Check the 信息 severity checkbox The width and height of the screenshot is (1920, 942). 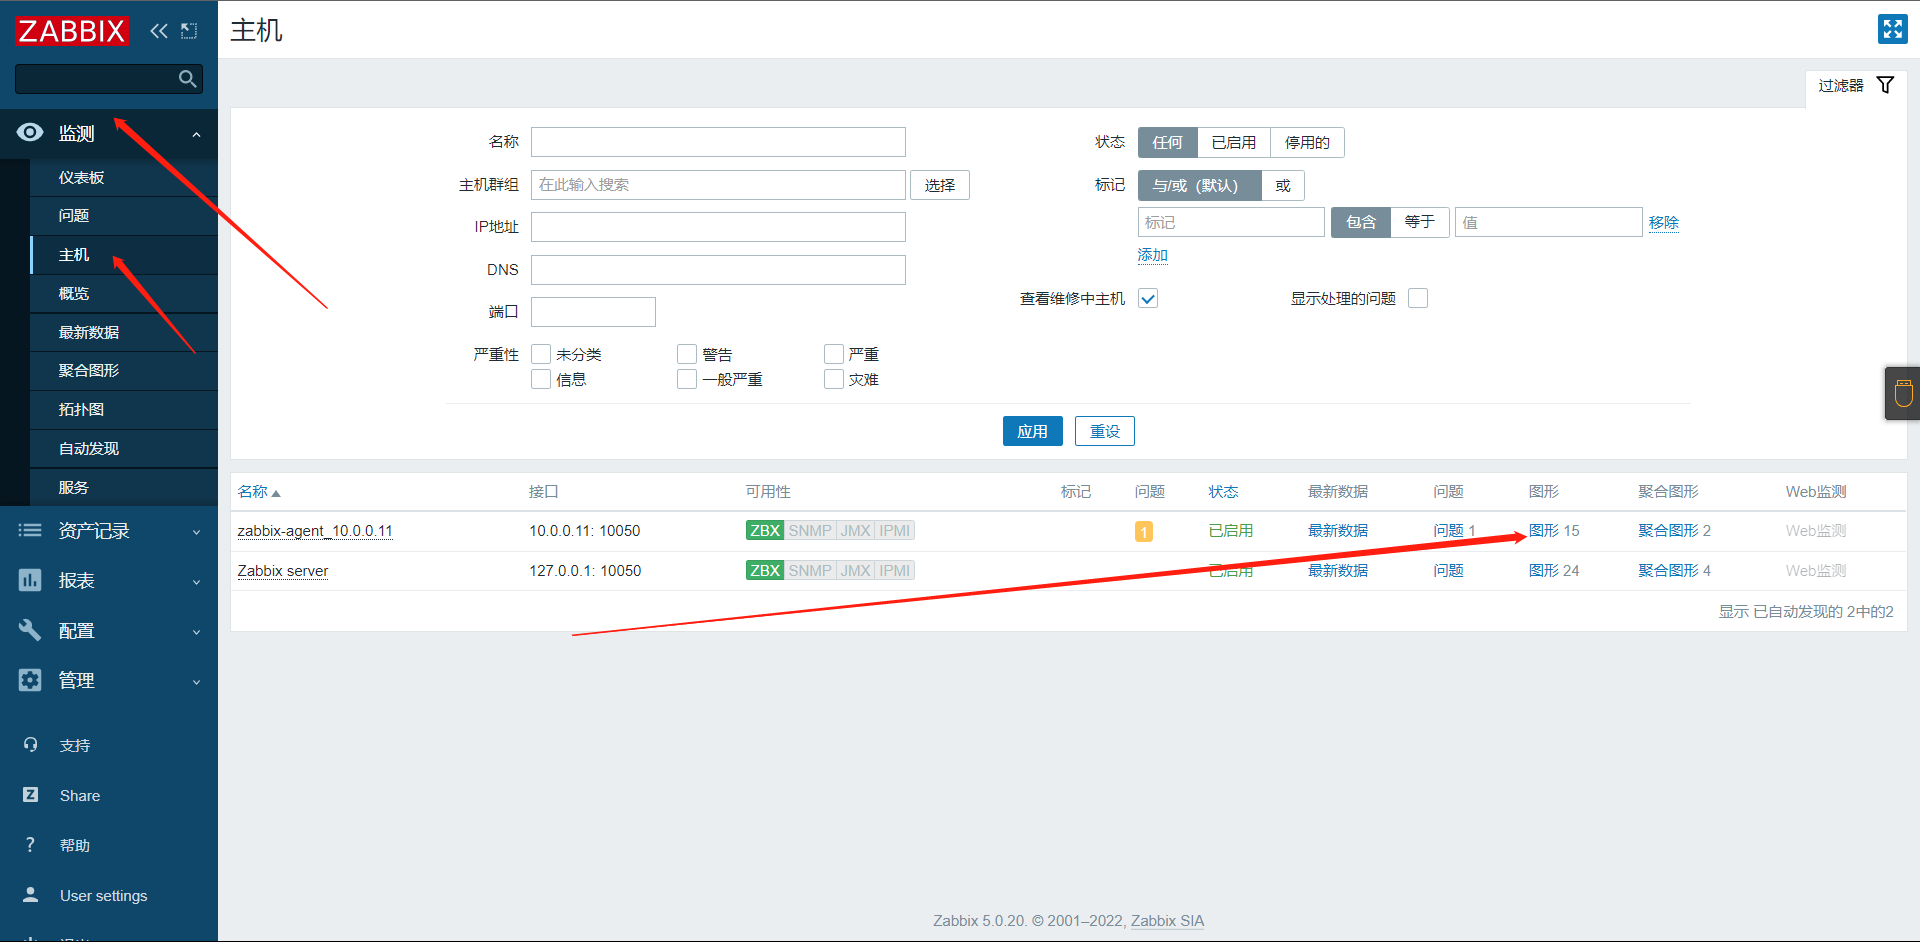tap(541, 379)
